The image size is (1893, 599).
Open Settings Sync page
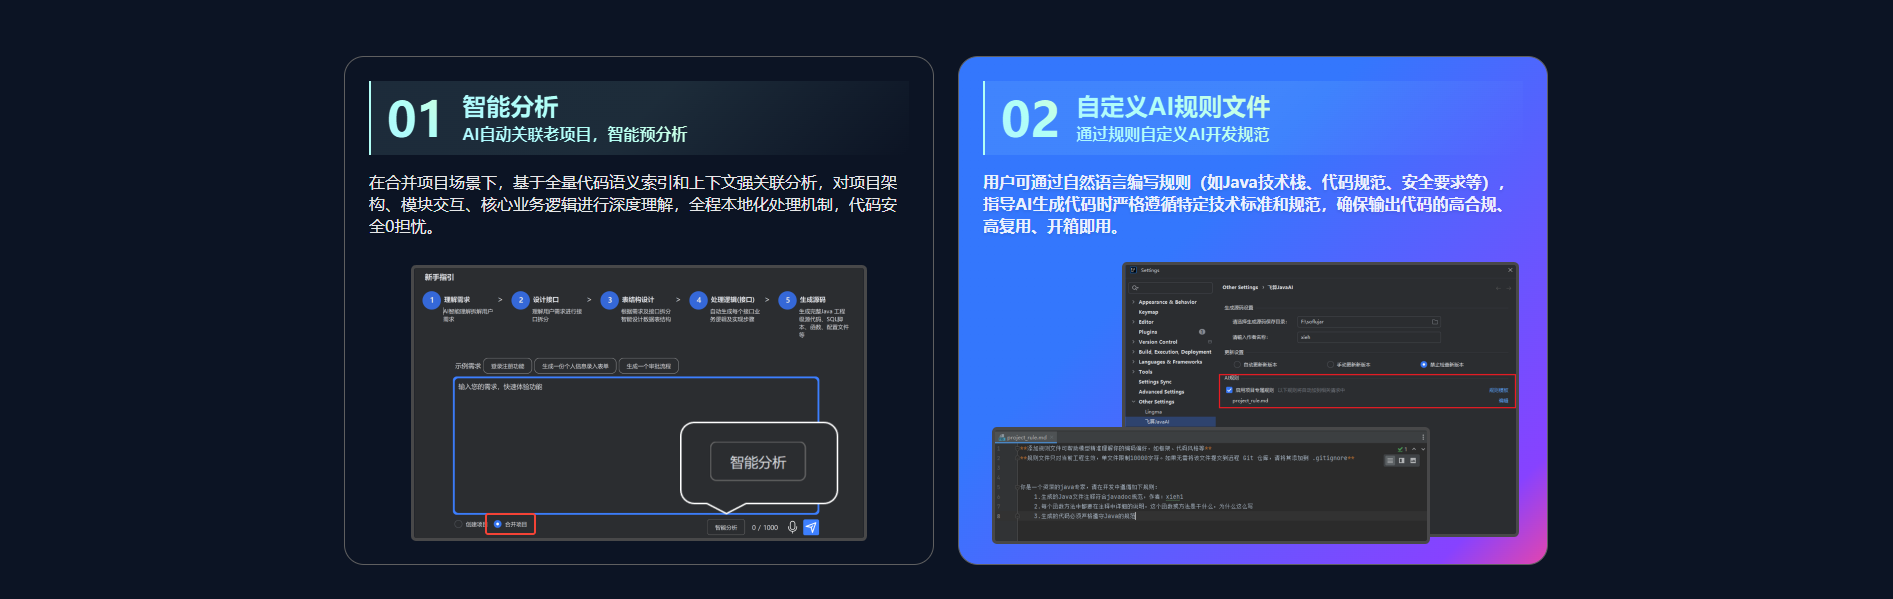tap(1155, 382)
